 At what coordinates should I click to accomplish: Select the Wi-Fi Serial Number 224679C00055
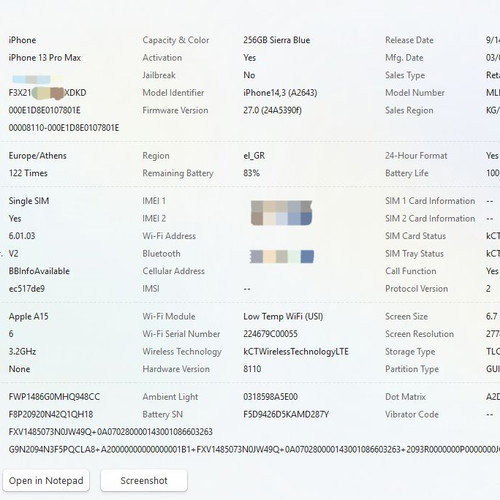(x=270, y=334)
